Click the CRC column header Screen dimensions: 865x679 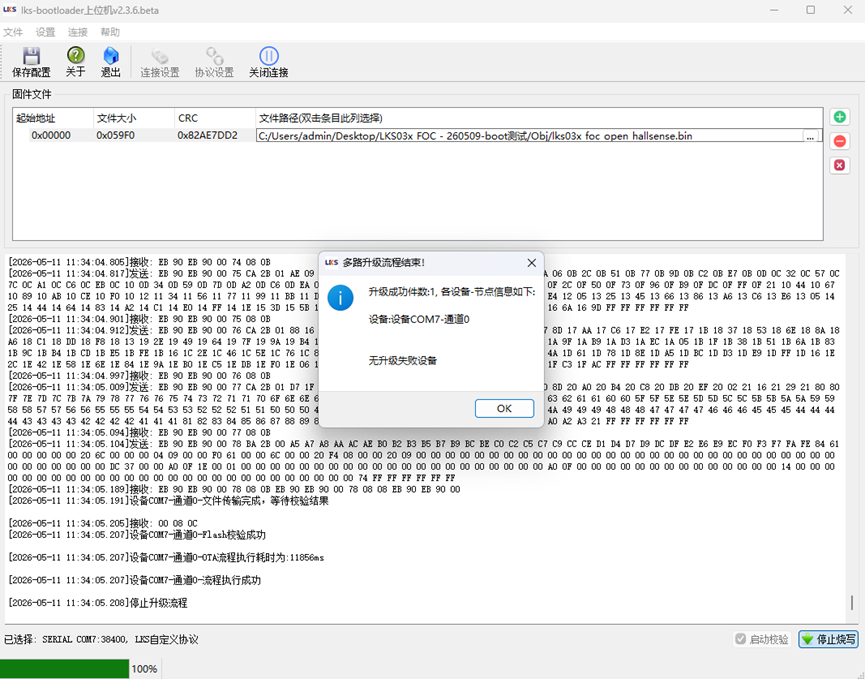click(215, 118)
